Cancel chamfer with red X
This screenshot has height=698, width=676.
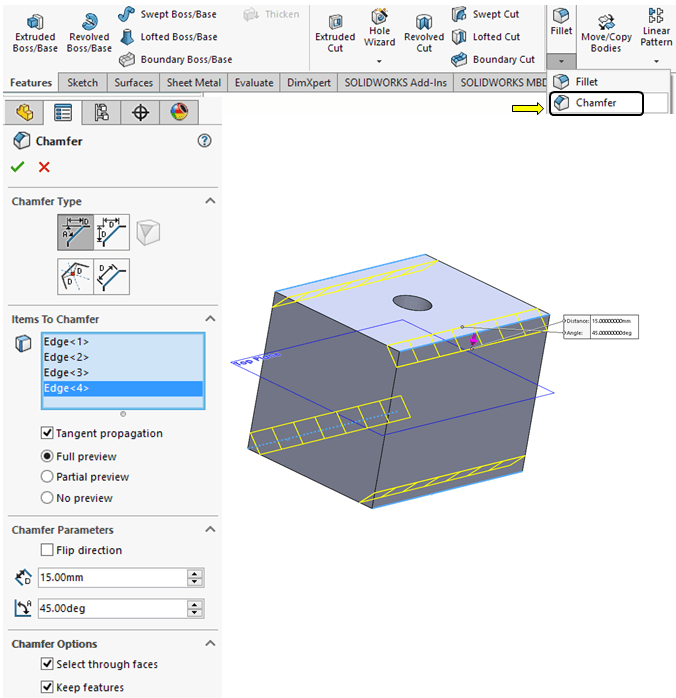coord(44,167)
